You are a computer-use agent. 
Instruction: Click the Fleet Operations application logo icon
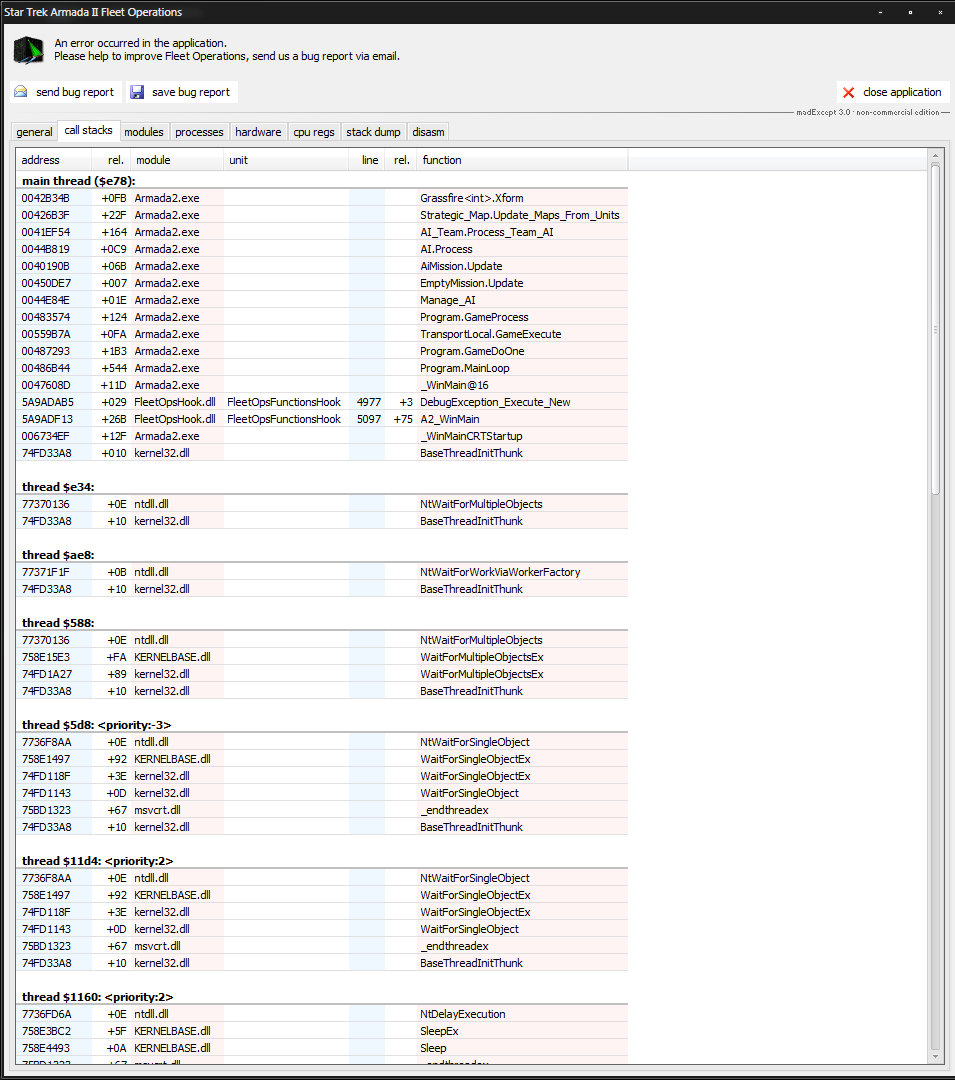pos(28,50)
